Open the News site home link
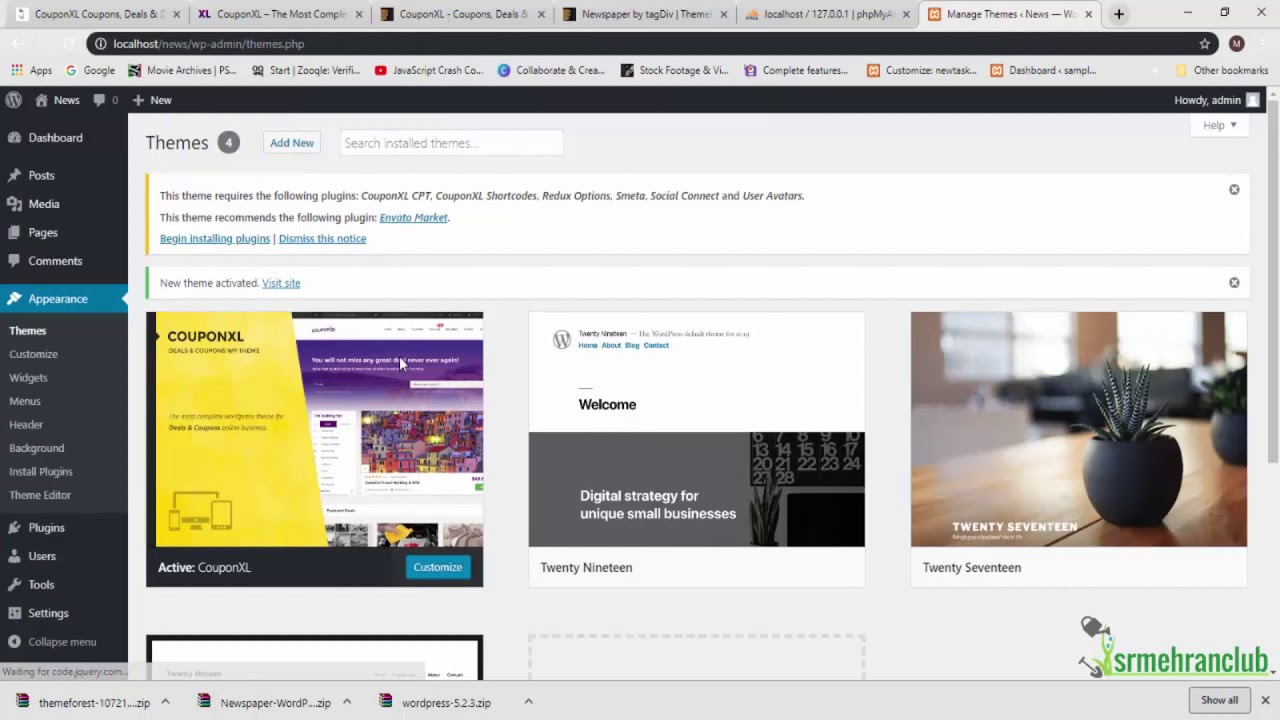 tap(57, 100)
